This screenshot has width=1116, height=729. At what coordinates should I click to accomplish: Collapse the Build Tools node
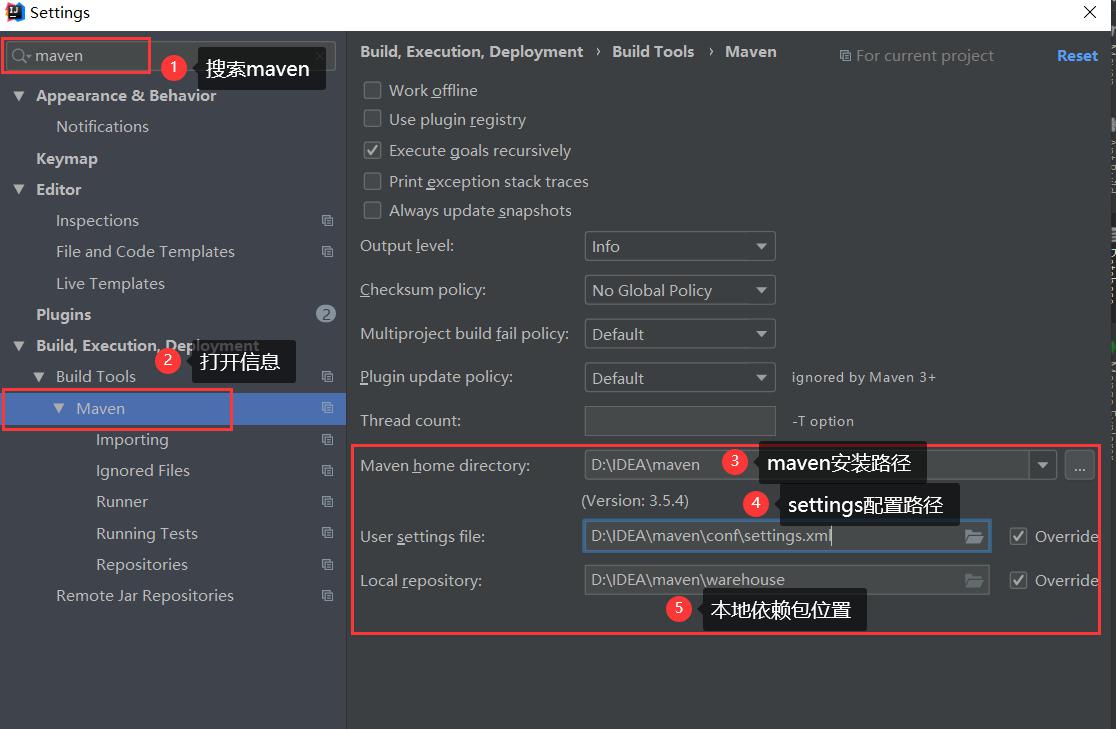pos(39,377)
